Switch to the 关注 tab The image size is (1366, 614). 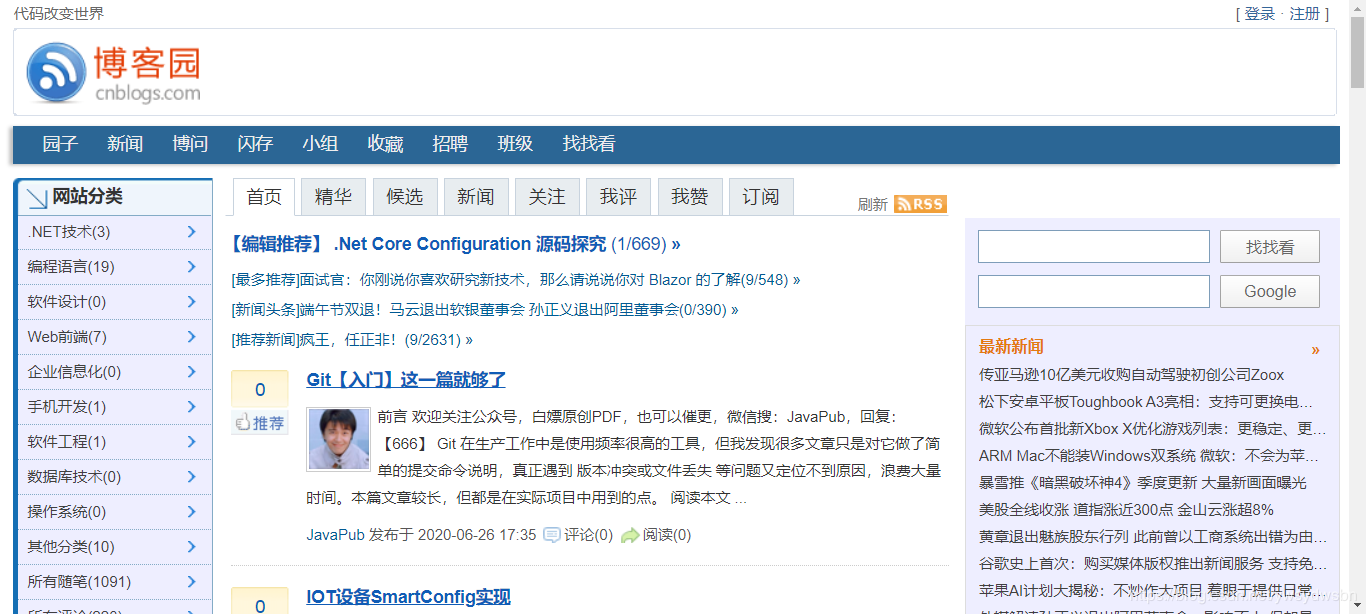click(547, 197)
